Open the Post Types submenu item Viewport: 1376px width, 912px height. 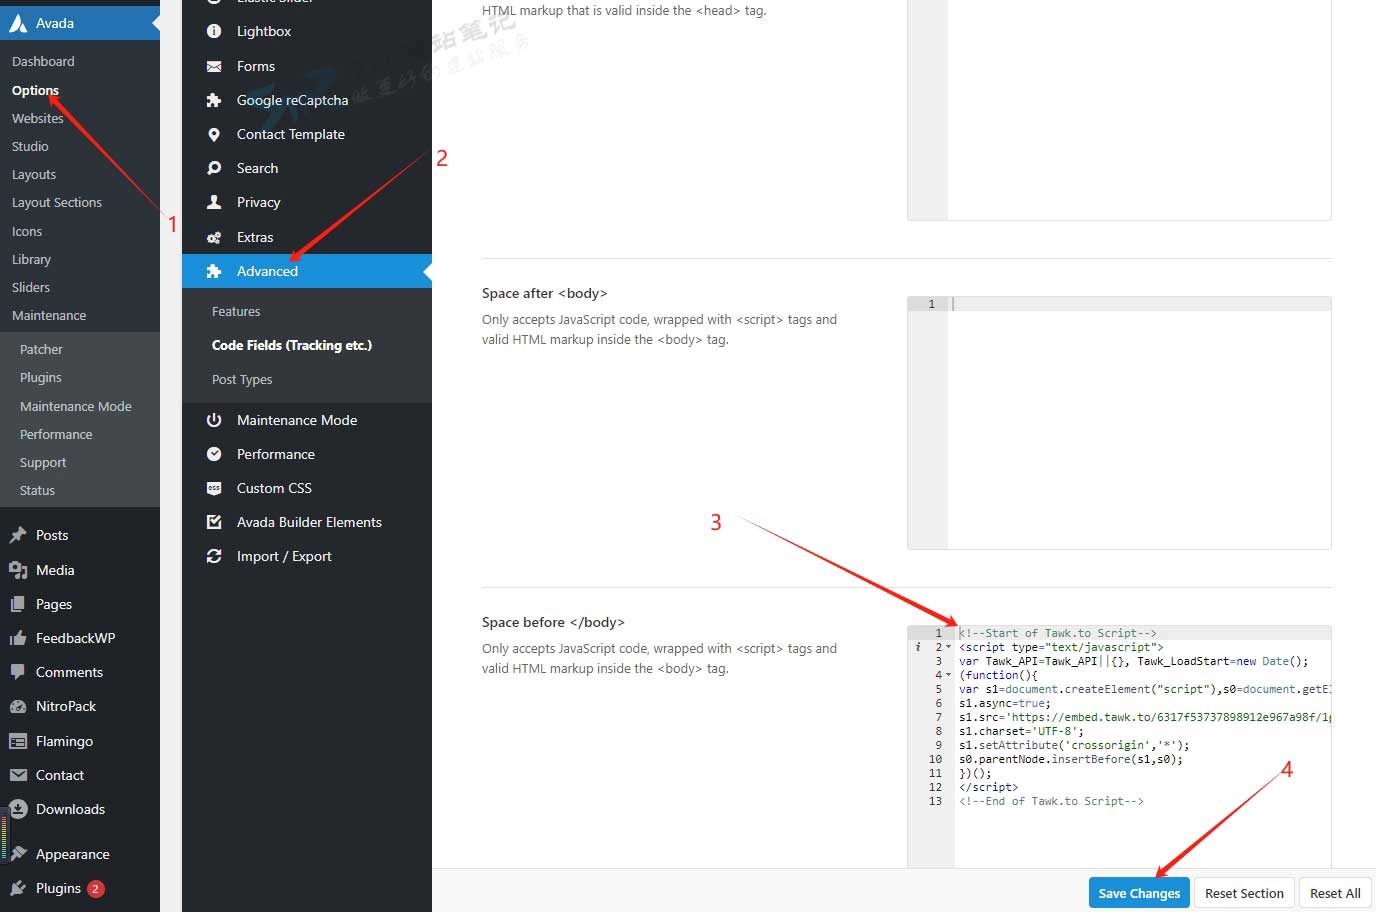(x=242, y=379)
